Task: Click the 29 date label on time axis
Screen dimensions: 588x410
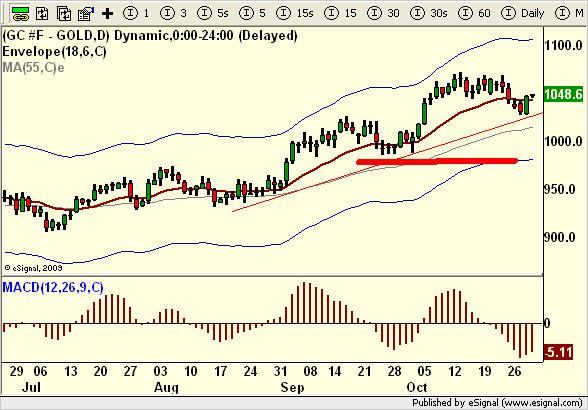Action: pyautogui.click(x=17, y=371)
